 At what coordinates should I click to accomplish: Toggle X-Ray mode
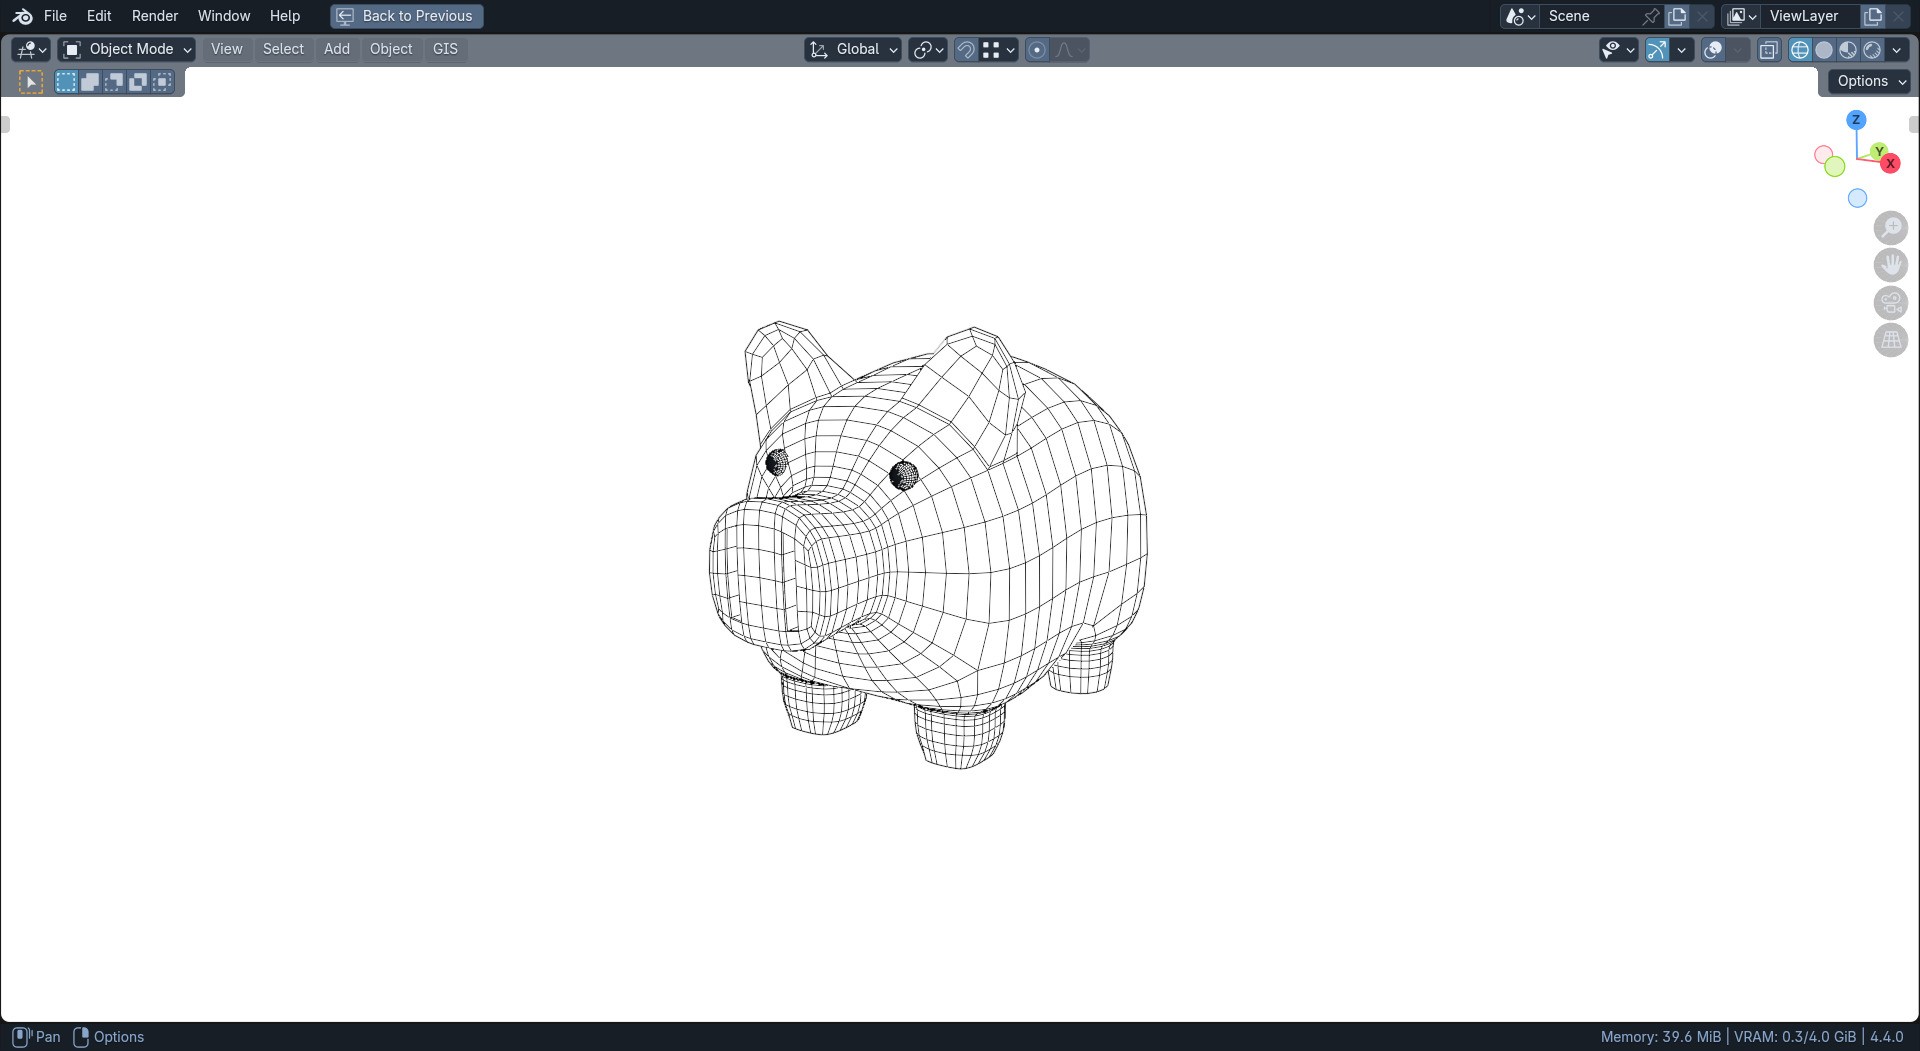tap(1769, 49)
